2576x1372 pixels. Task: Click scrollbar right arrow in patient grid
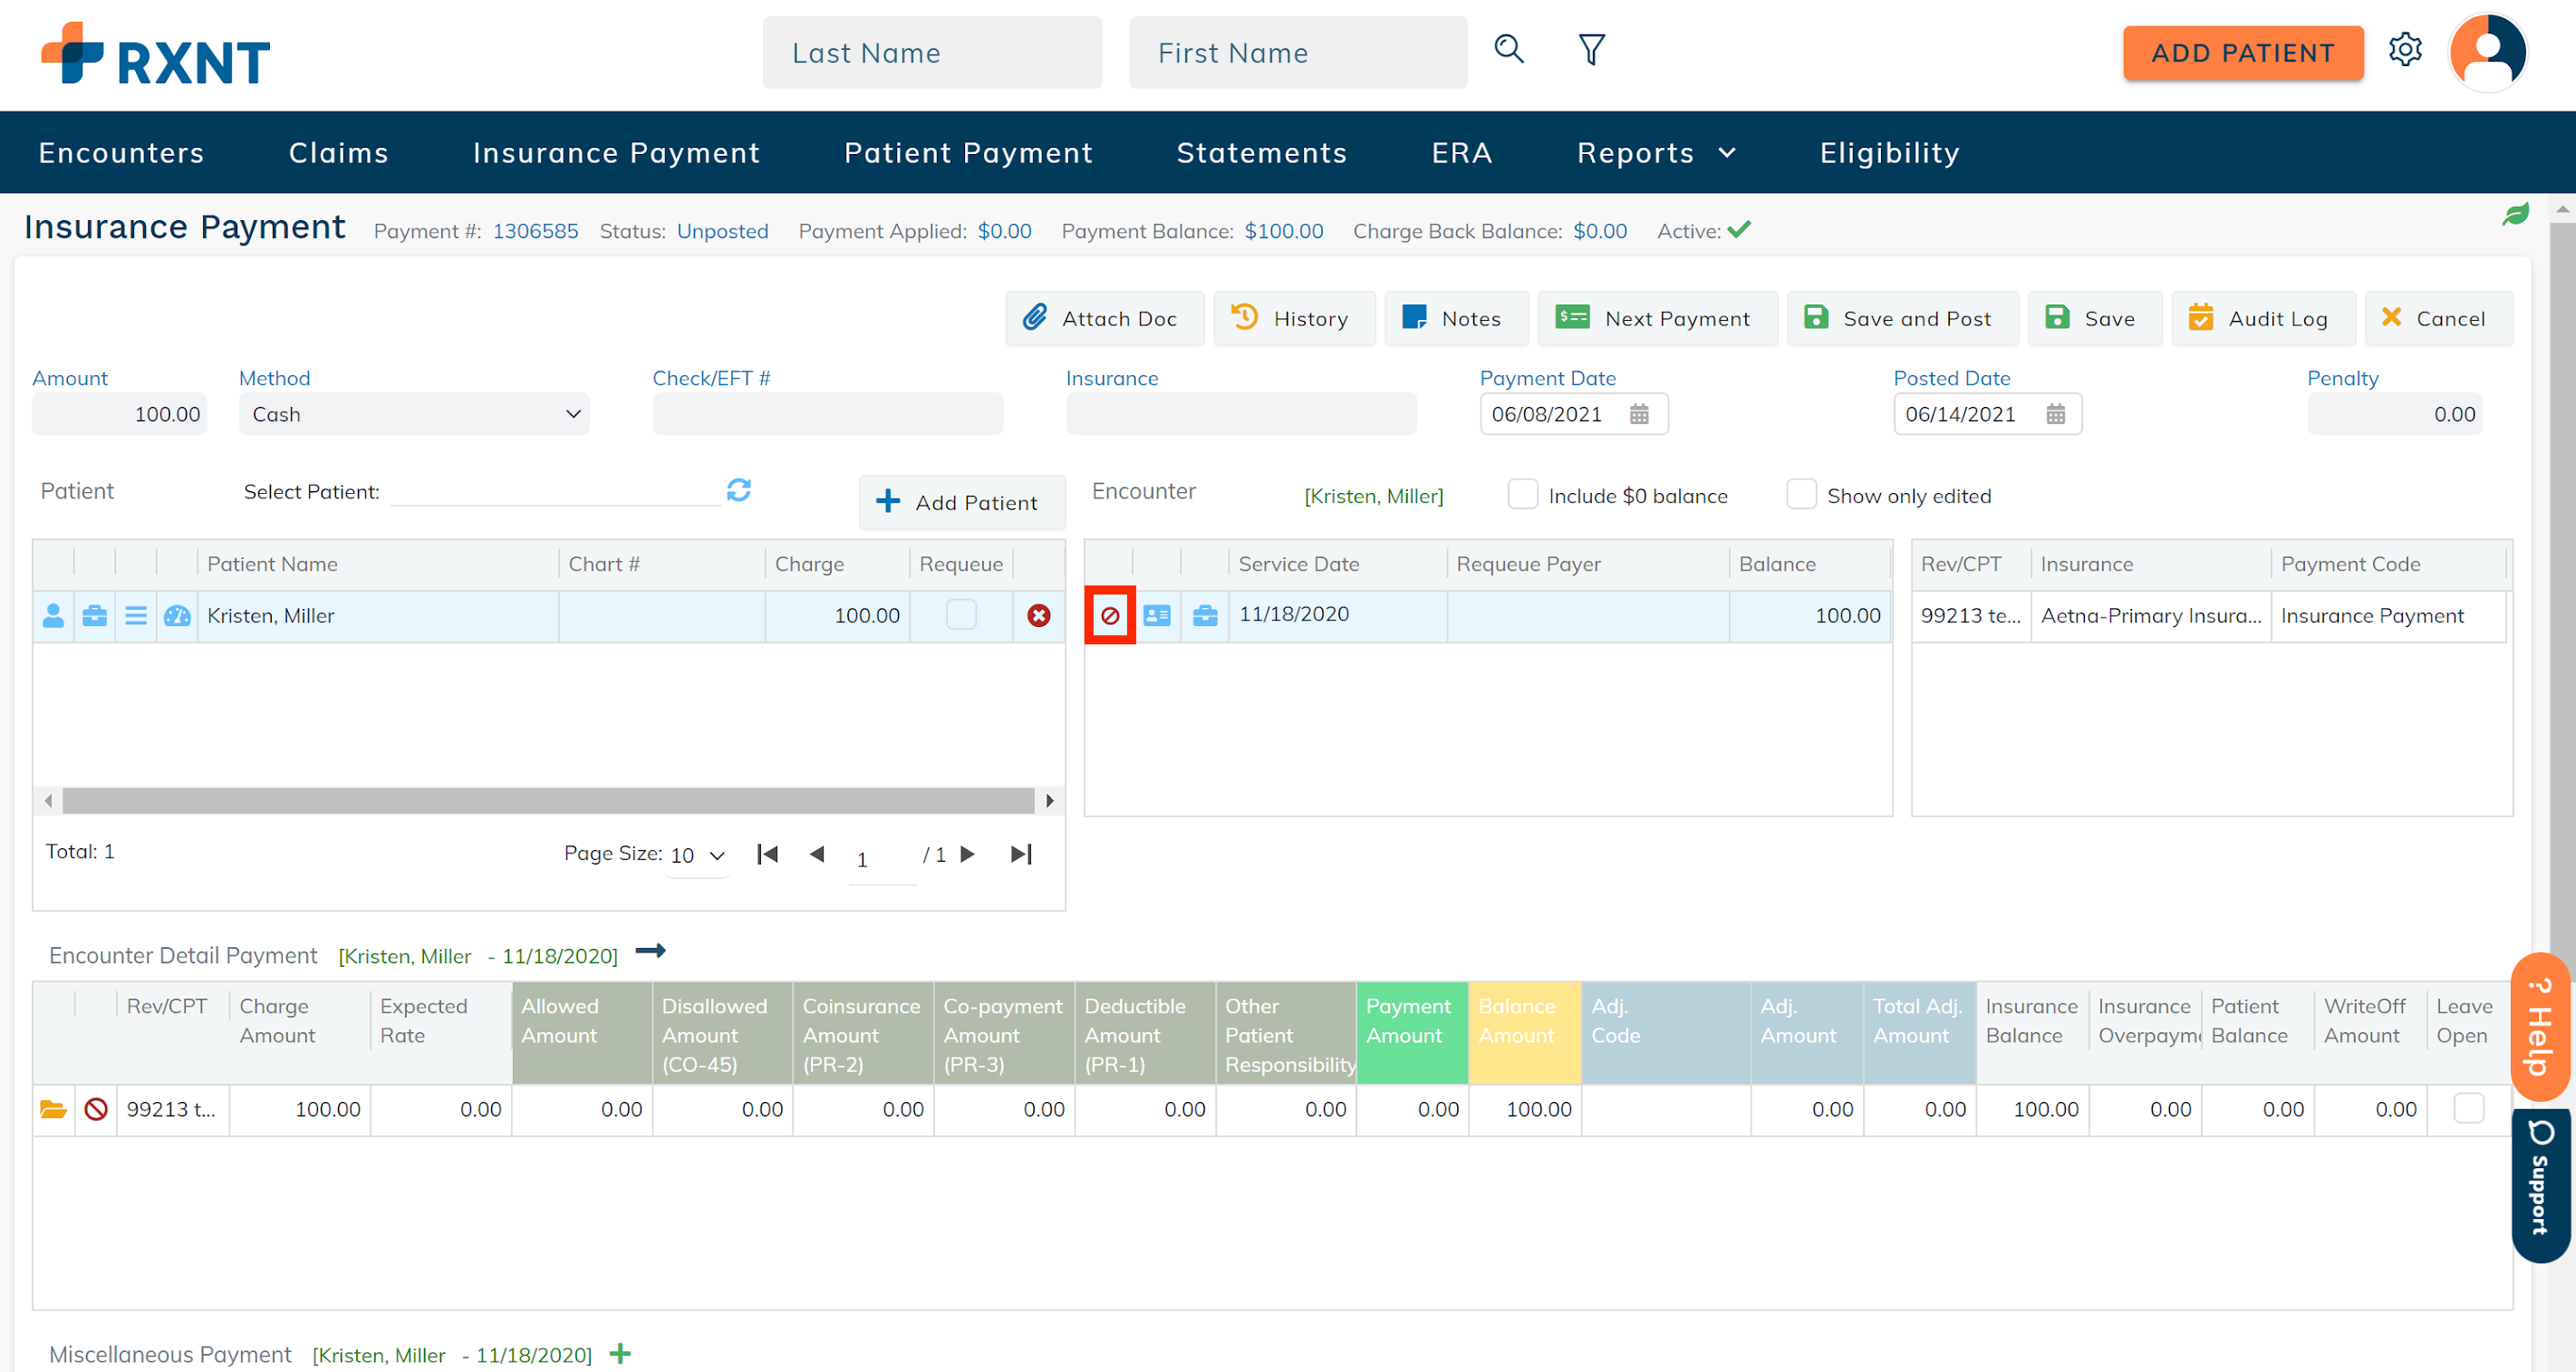pos(1049,801)
